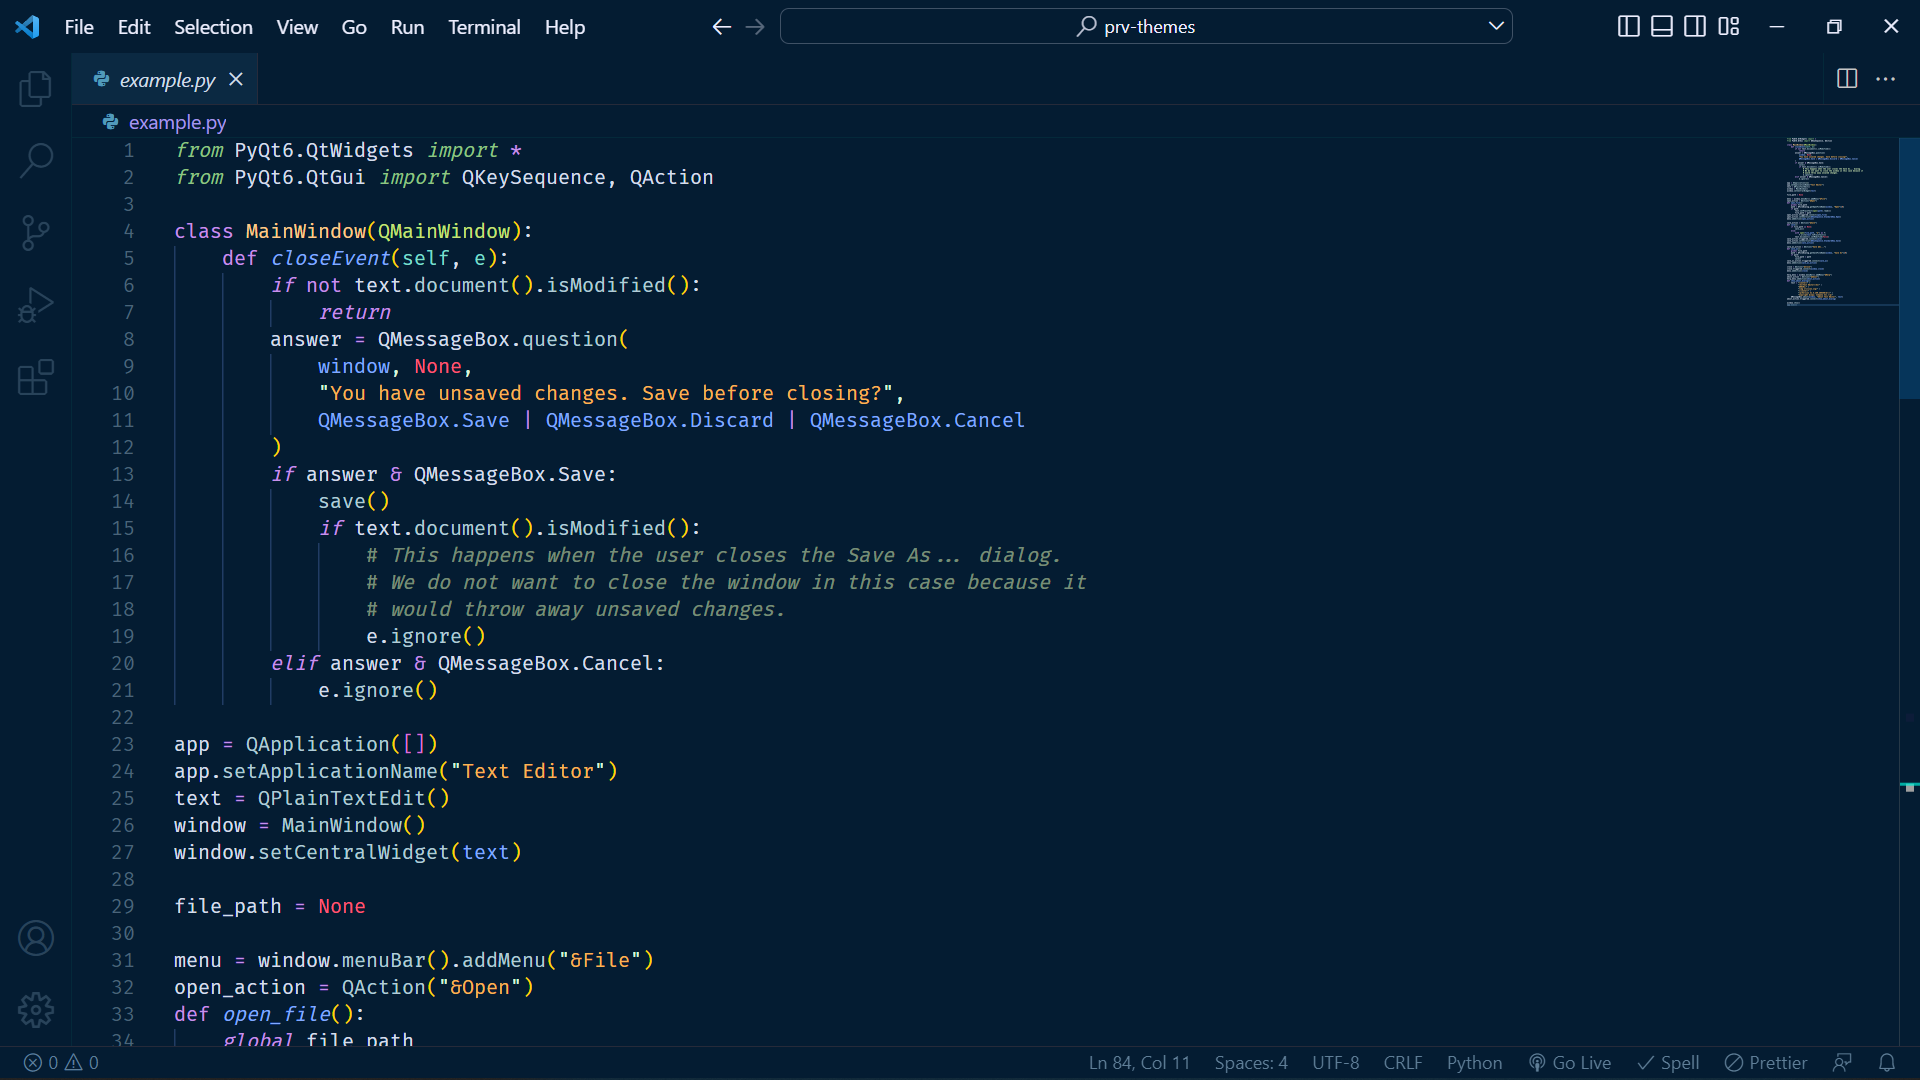
Task: Open the Extensions view icon
Action: (x=36, y=377)
